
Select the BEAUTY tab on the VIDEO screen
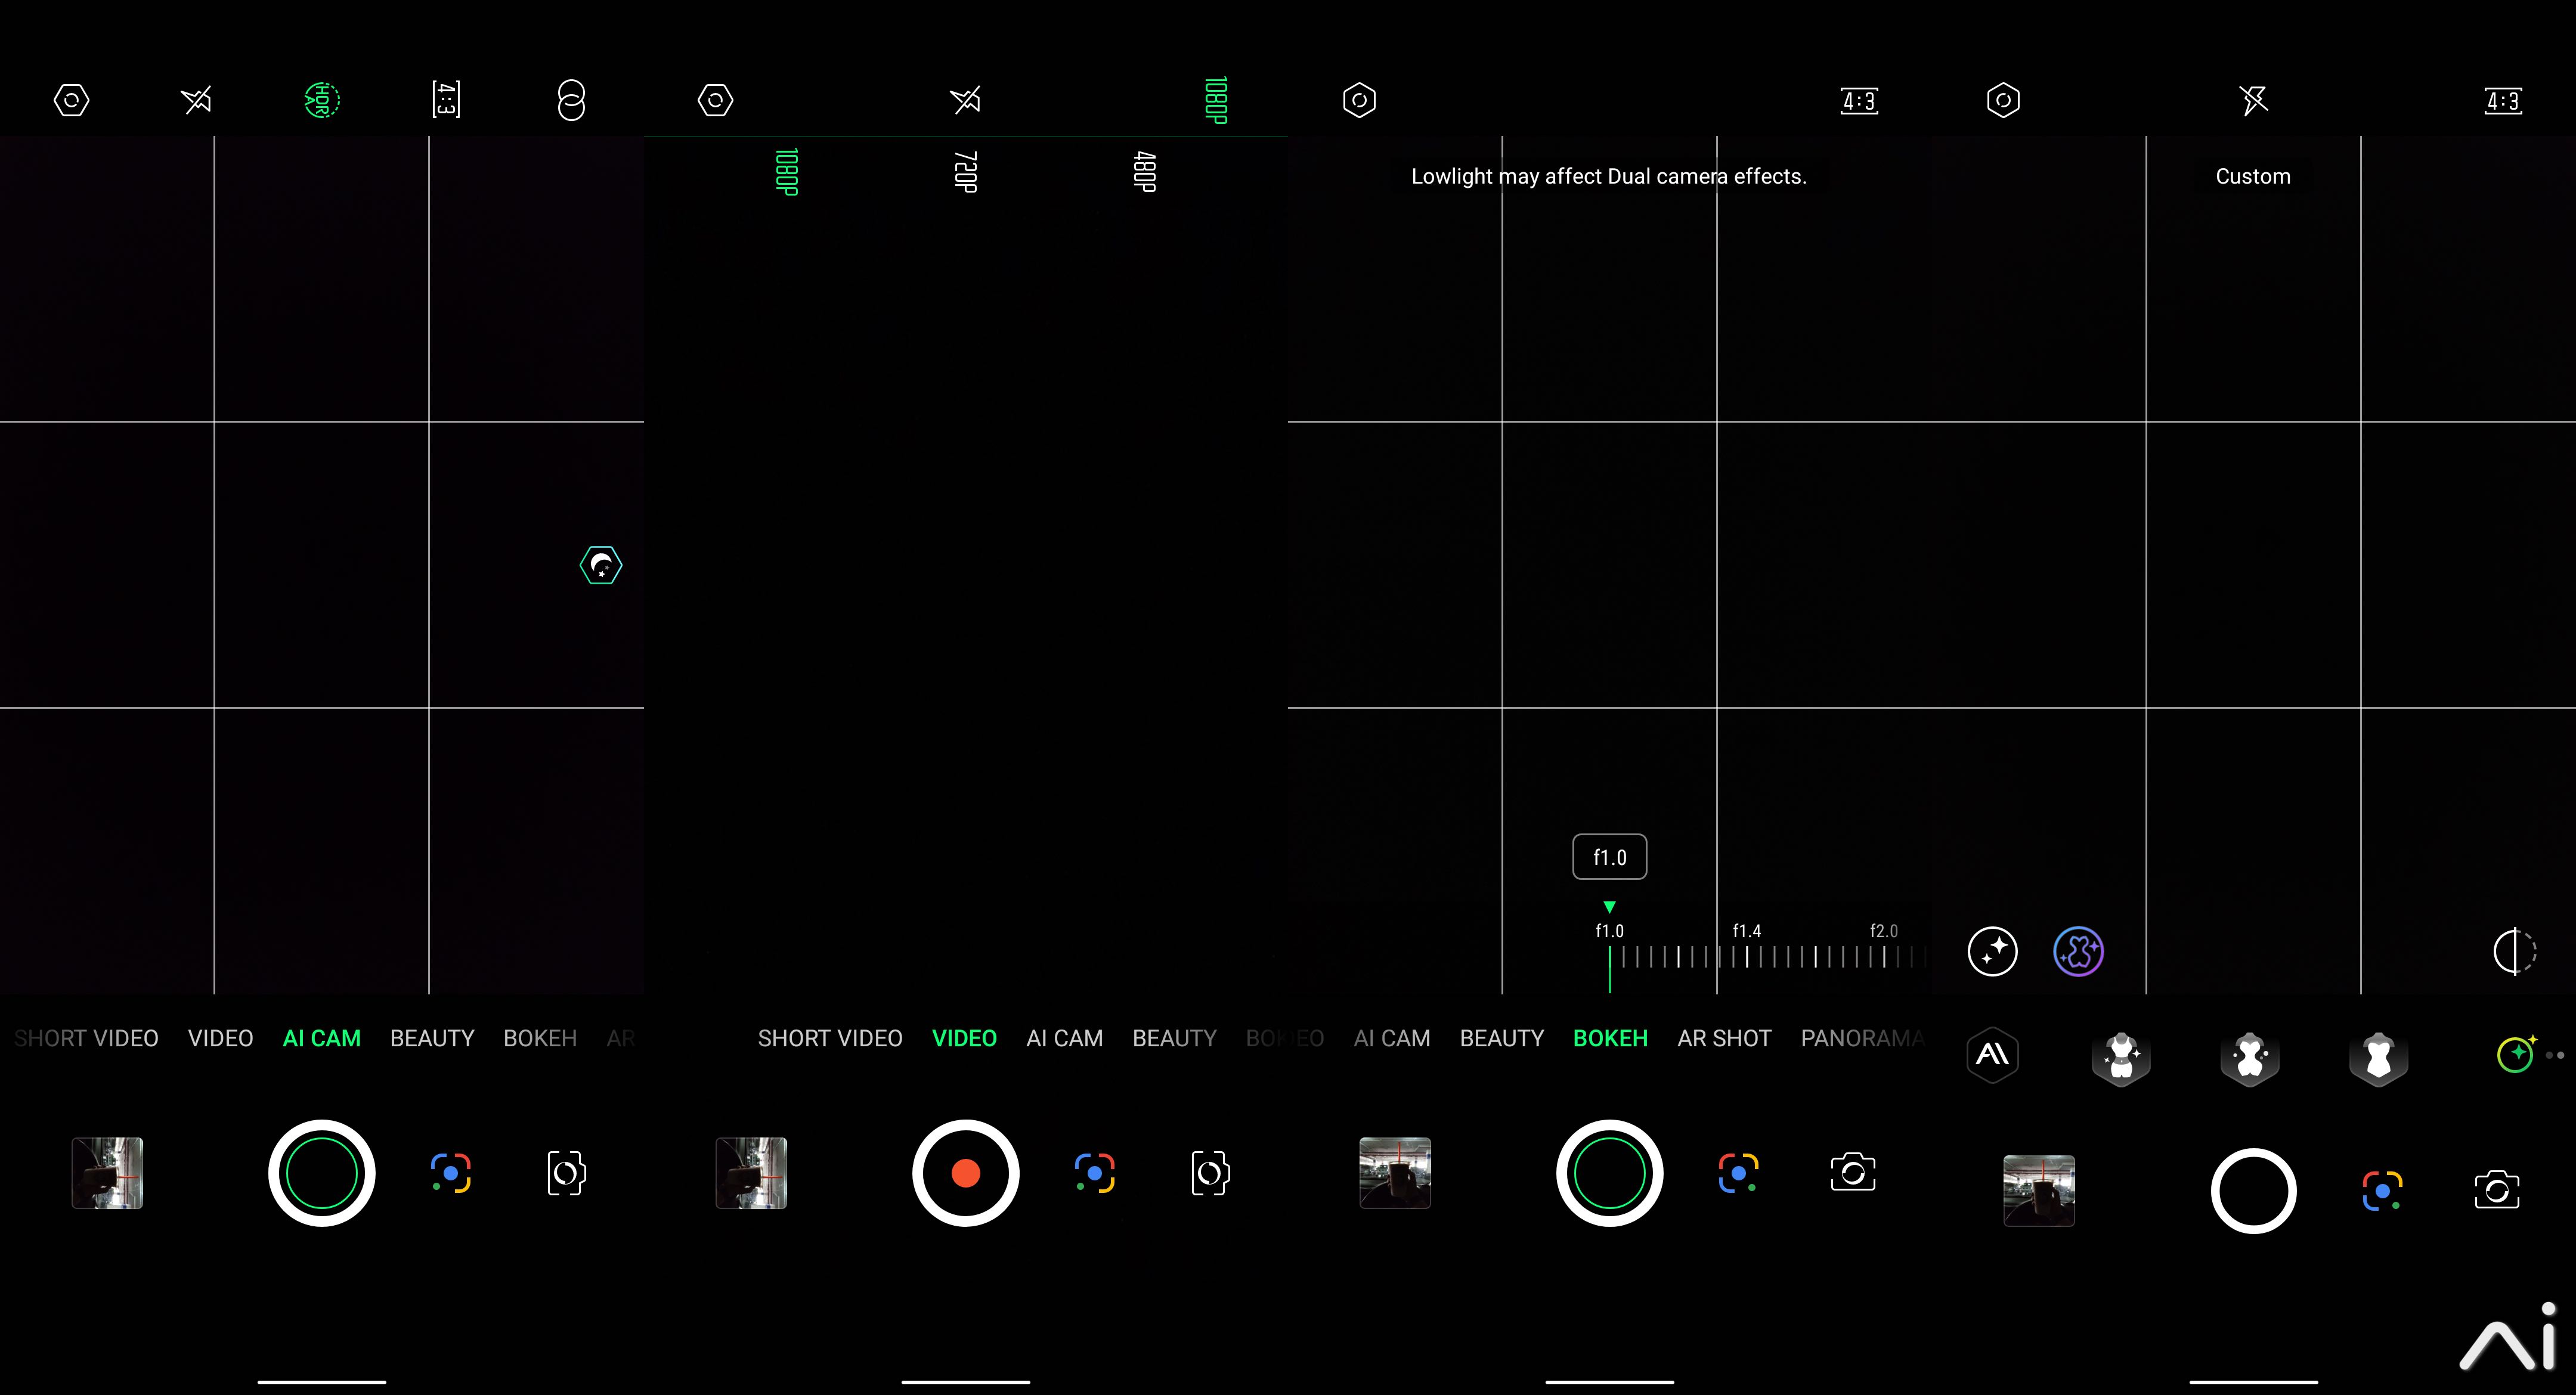1174,1038
